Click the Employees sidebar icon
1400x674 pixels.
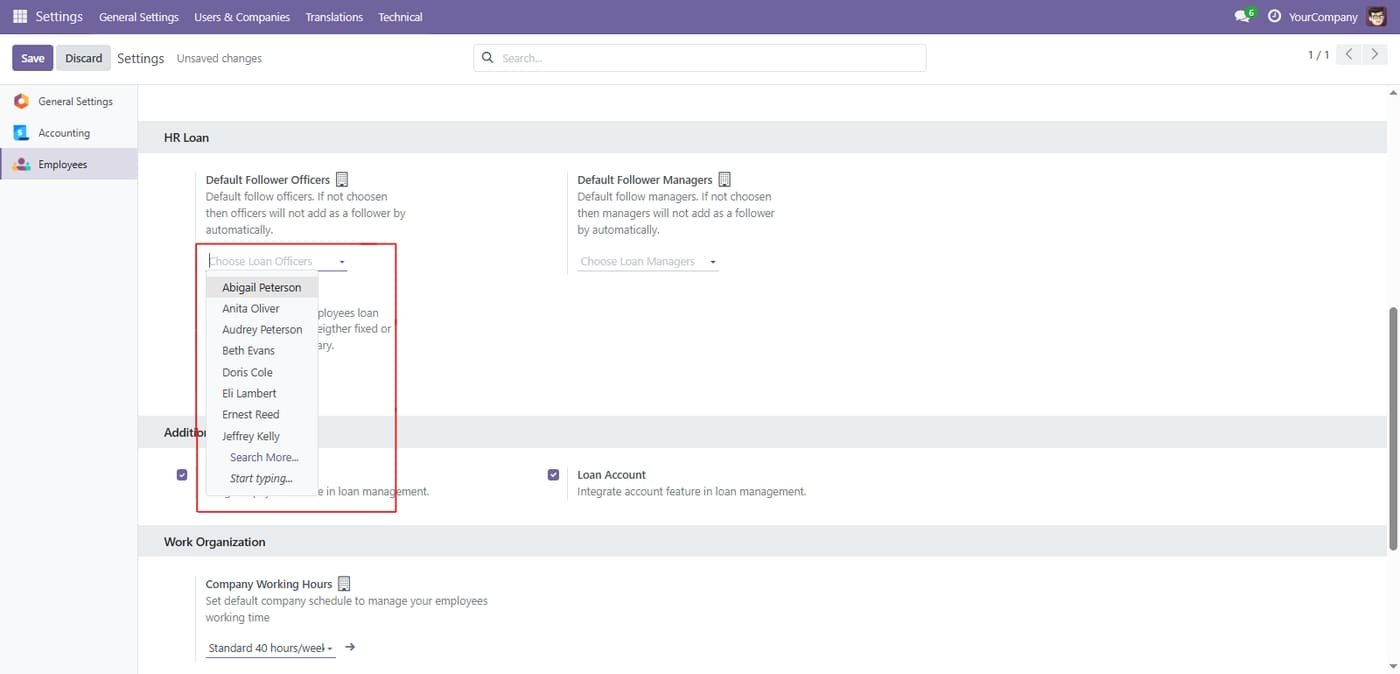[x=21, y=164]
